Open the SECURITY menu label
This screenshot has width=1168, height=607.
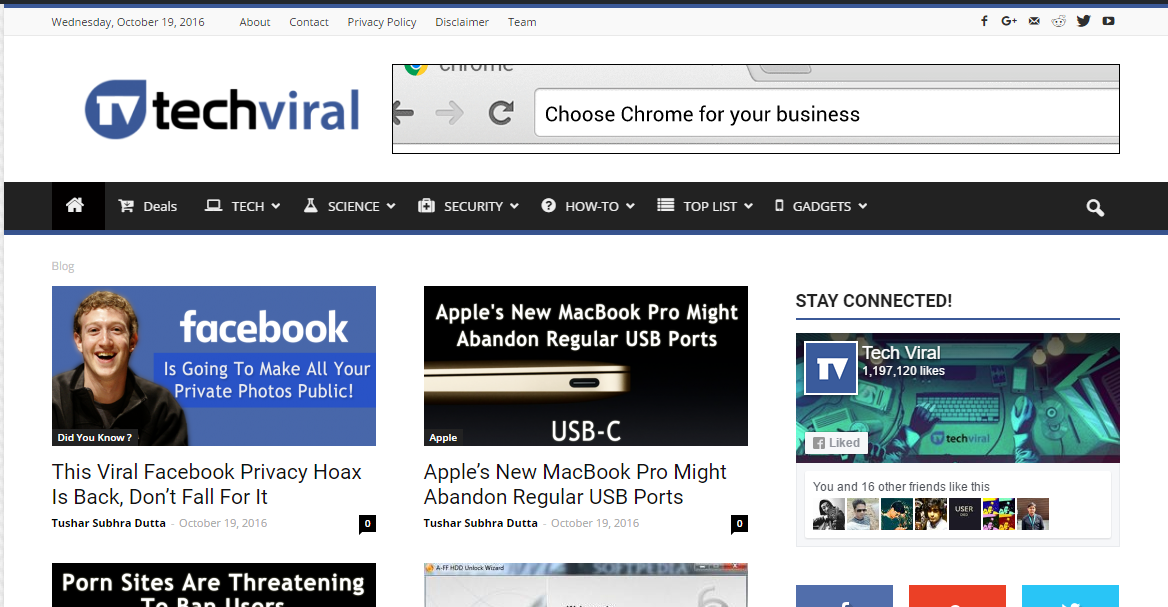474,206
